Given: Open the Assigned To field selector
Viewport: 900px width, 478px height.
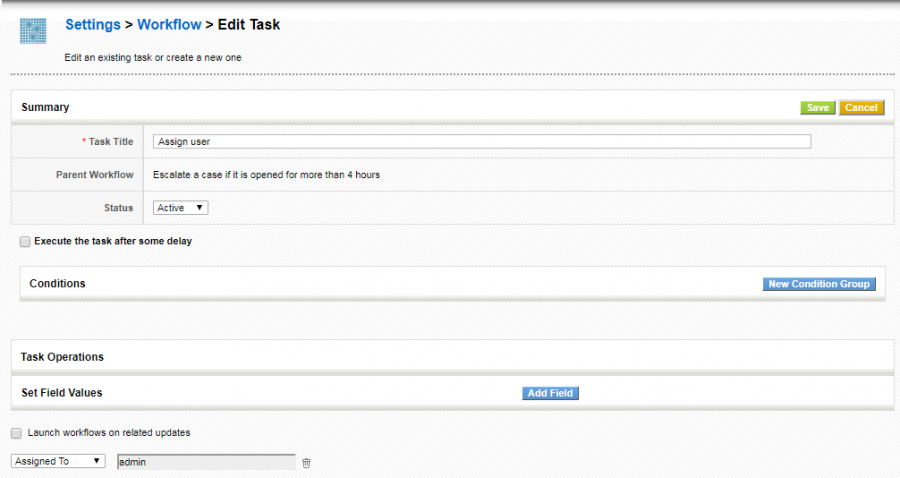Looking at the screenshot, I should pyautogui.click(x=58, y=461).
